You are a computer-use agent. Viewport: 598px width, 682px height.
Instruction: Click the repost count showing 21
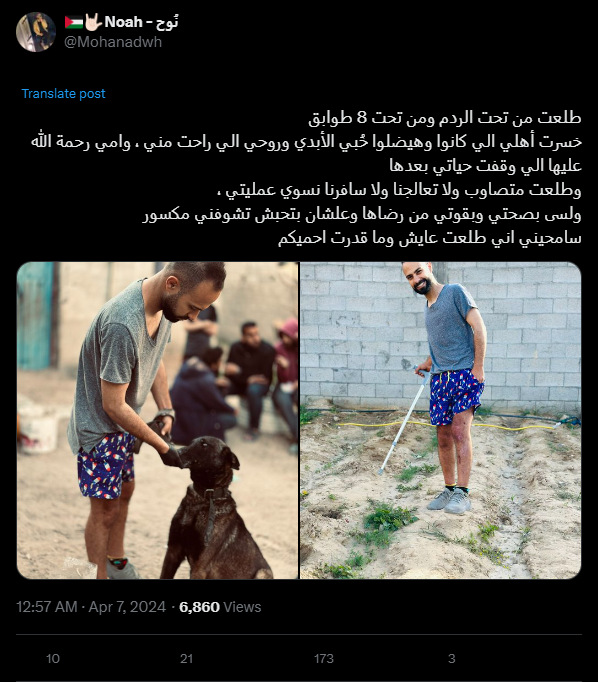tap(186, 659)
